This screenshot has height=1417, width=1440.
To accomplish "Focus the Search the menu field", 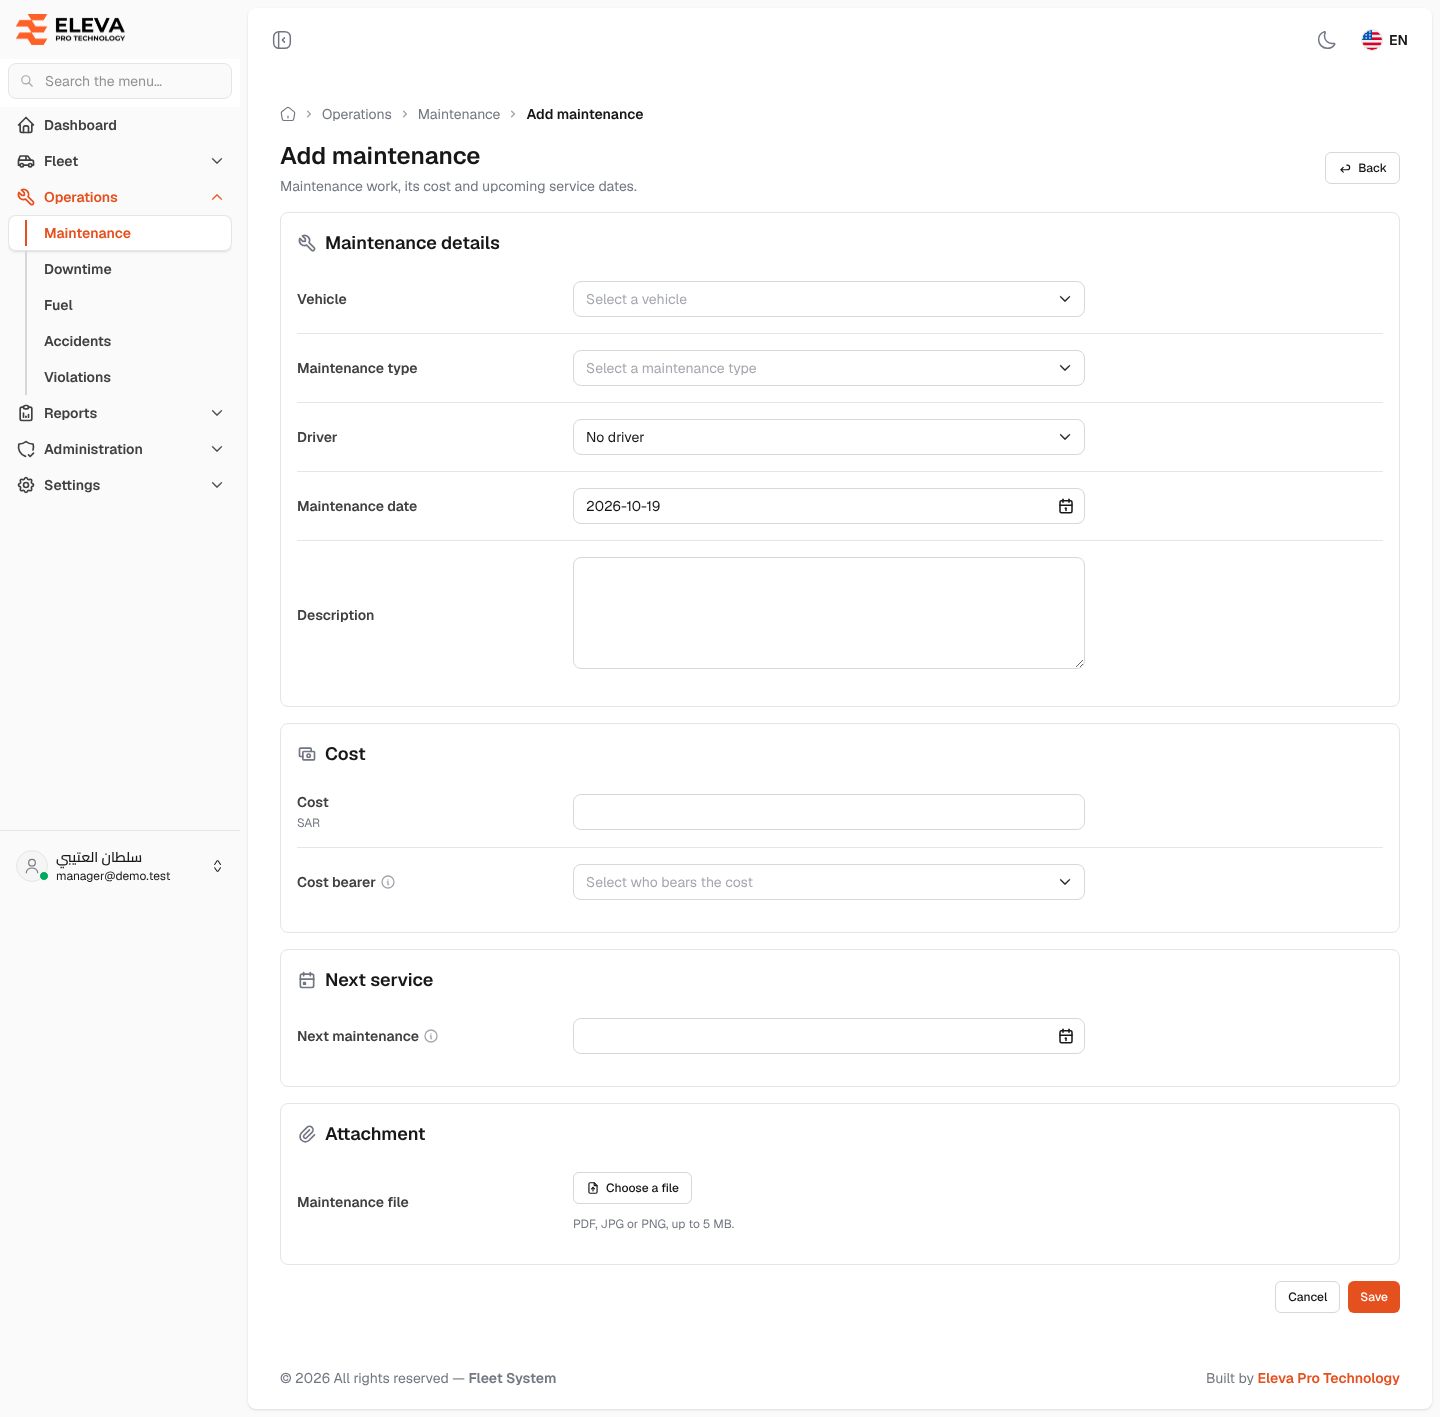I will pos(120,81).
